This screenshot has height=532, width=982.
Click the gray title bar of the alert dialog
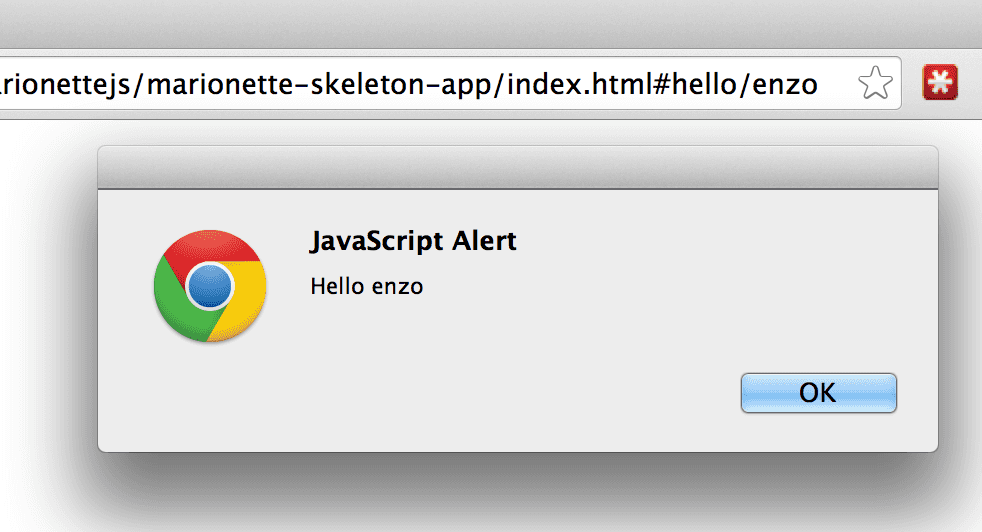tap(518, 167)
